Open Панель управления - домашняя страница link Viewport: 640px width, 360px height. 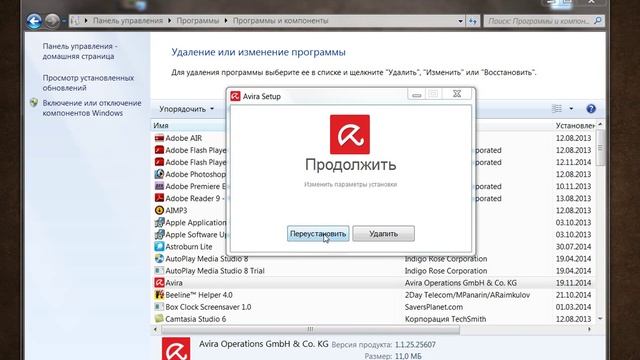point(80,51)
